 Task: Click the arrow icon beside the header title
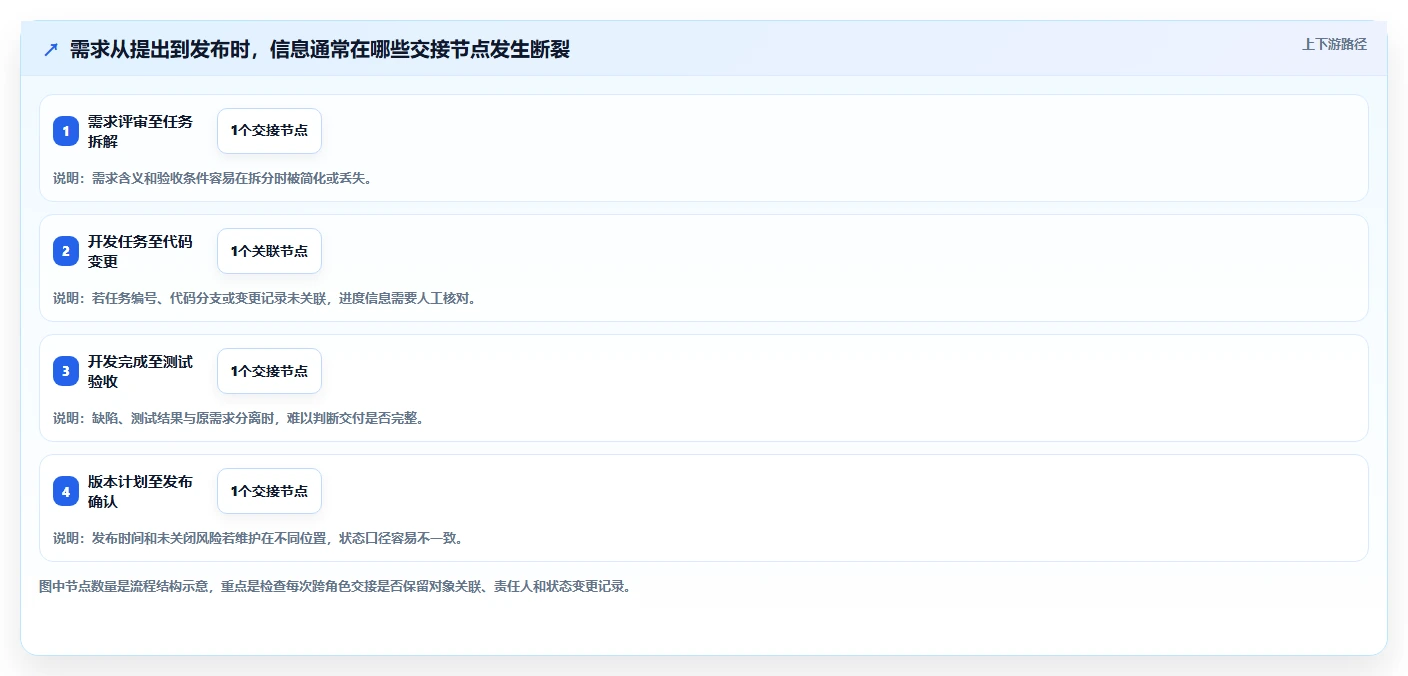coord(51,49)
